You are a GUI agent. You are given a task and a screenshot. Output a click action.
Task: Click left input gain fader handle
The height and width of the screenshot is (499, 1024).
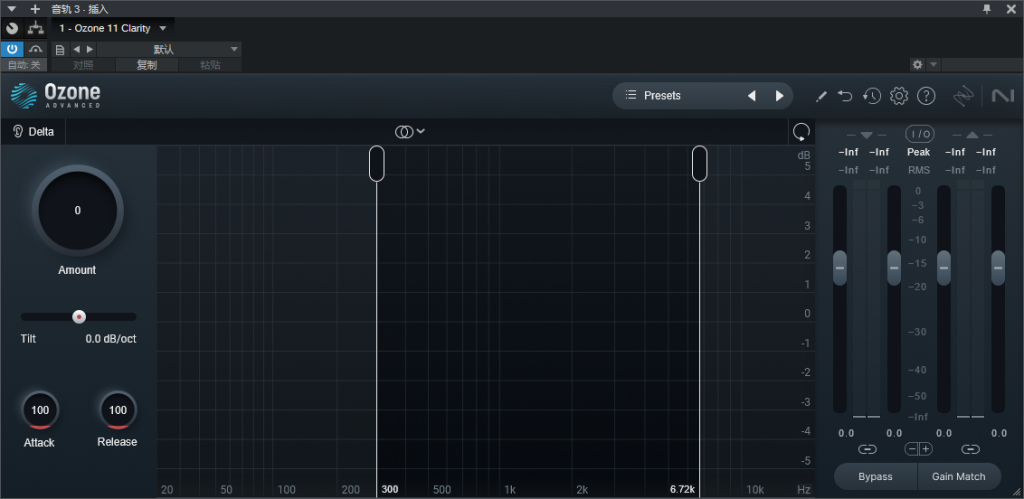[840, 268]
